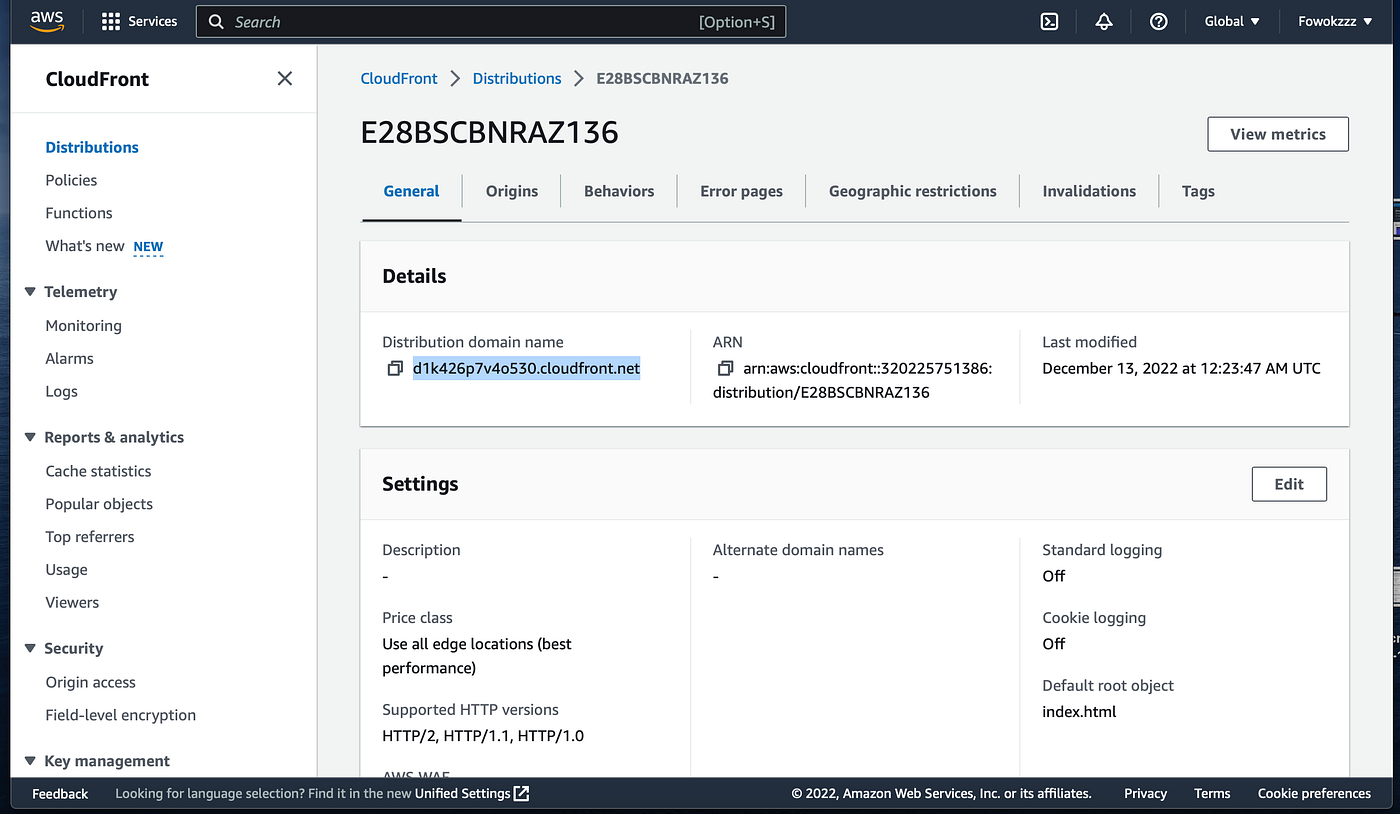Open Policies in the sidebar
The height and width of the screenshot is (814, 1400).
pos(71,180)
